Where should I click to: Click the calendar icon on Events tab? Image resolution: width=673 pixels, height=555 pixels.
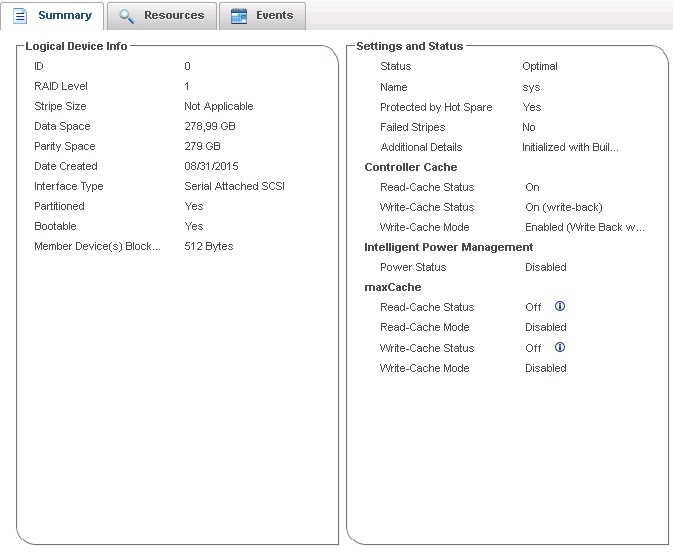point(239,16)
